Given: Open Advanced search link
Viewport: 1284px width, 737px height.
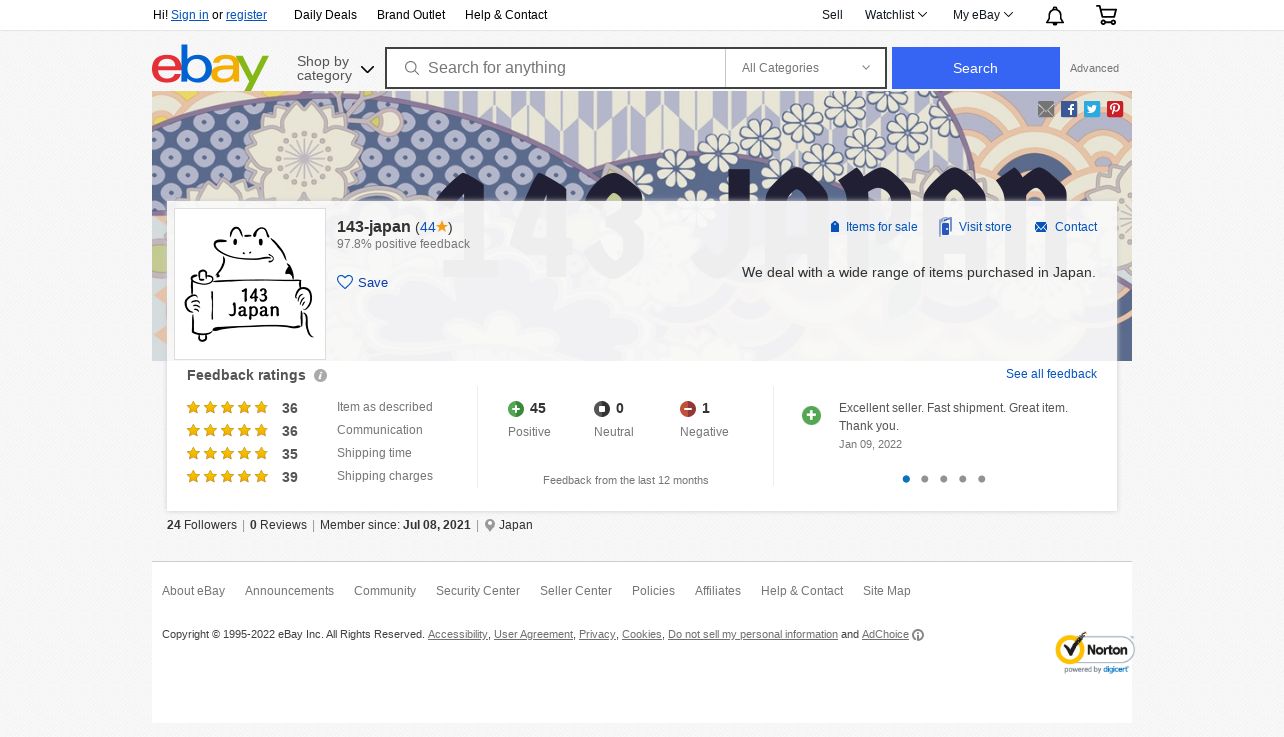Looking at the screenshot, I should click(1094, 68).
